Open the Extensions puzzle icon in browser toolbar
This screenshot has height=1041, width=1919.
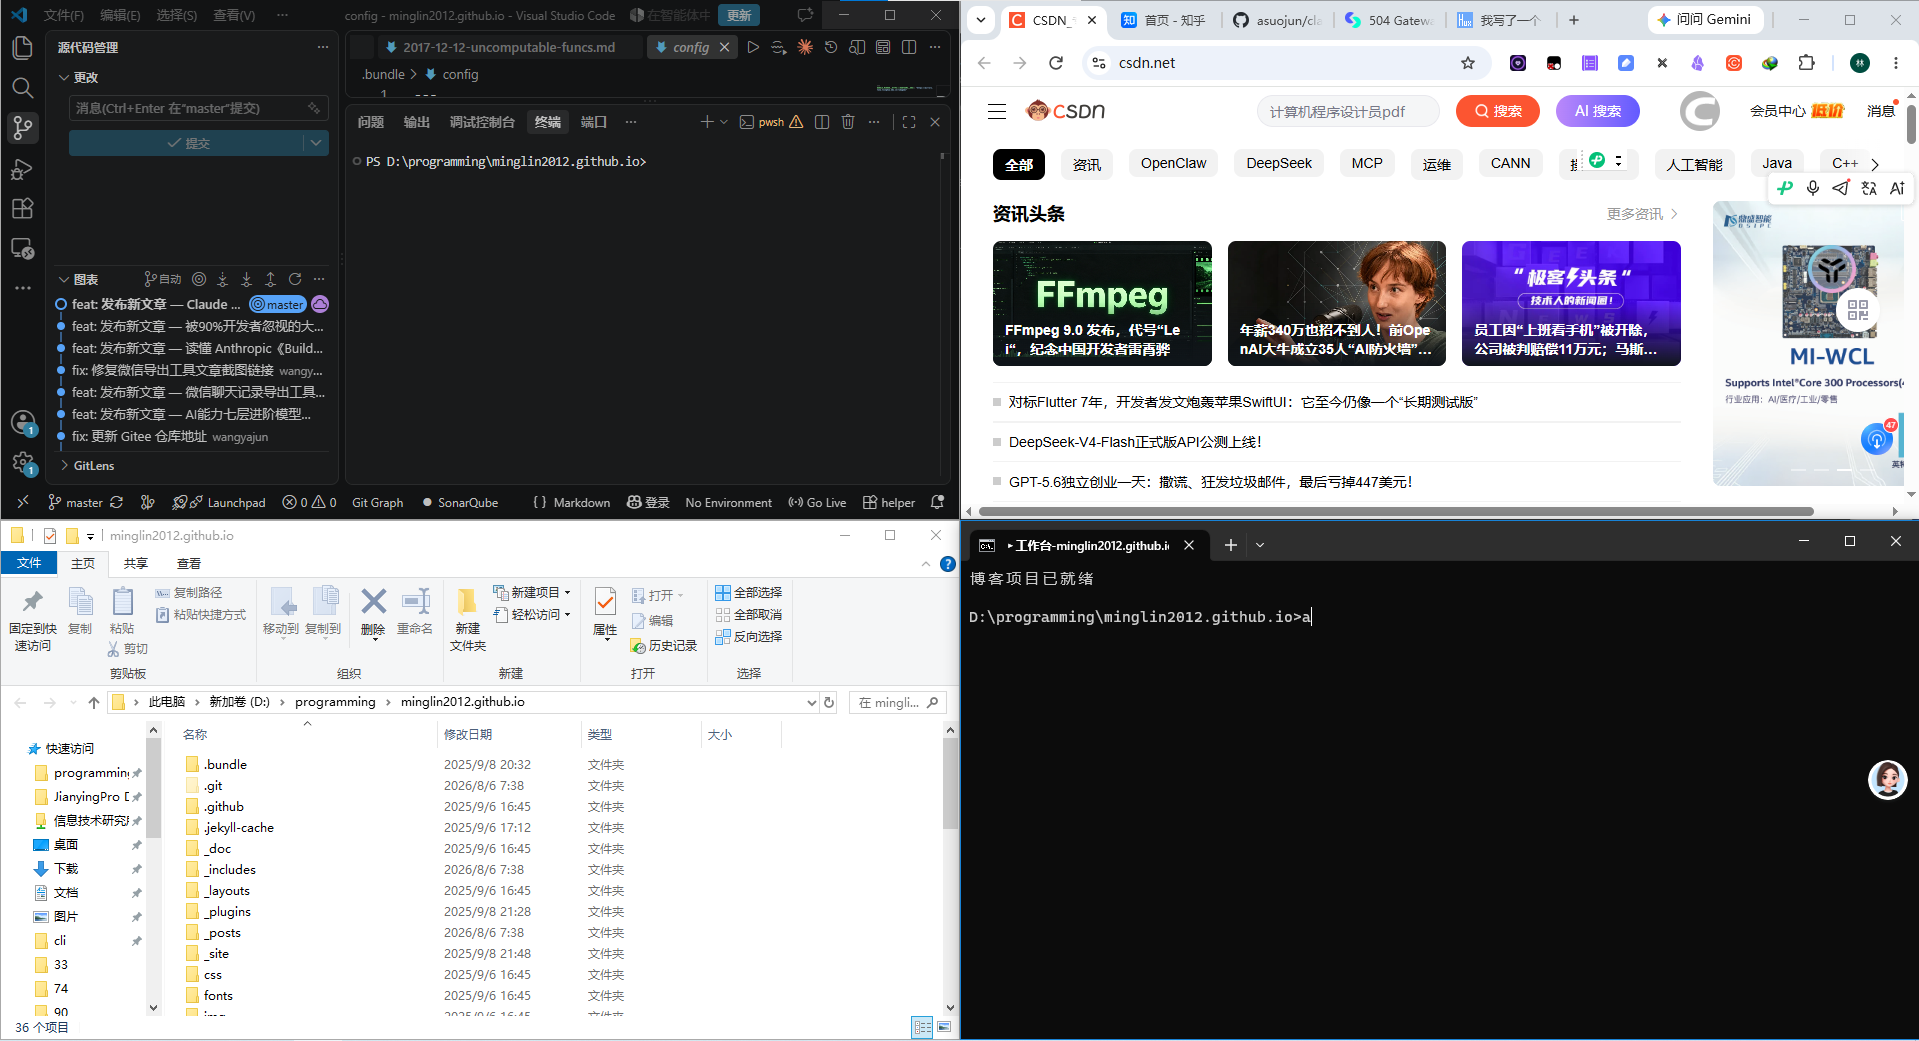coord(1806,63)
